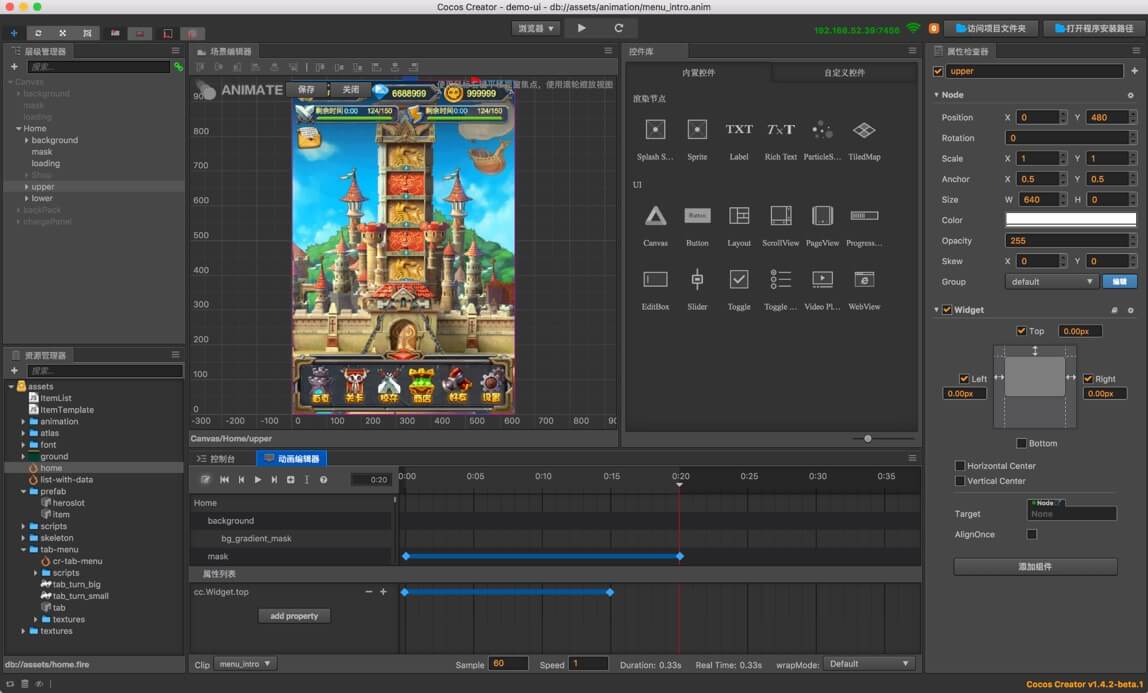
Task: Select the TiledMap node icon
Action: coord(864,130)
